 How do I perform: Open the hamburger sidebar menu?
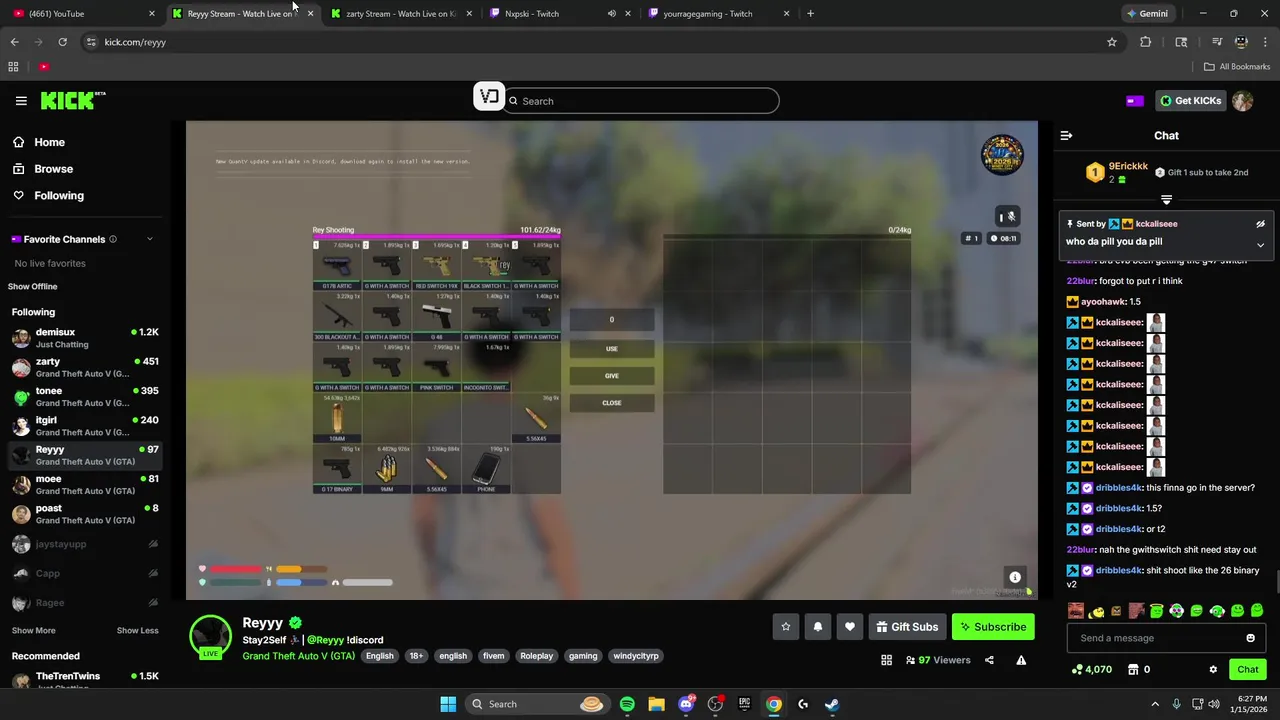point(21,101)
